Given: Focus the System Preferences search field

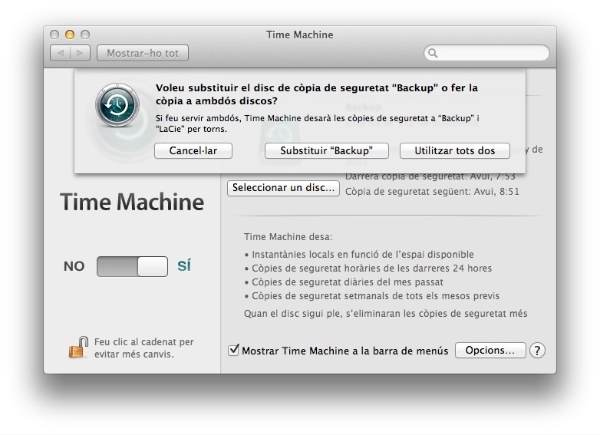Looking at the screenshot, I should 486,53.
